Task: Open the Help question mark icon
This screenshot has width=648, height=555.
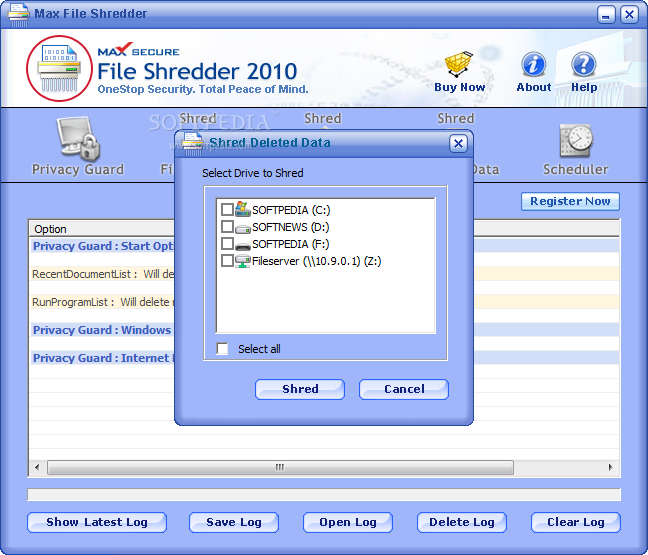Action: (x=584, y=64)
